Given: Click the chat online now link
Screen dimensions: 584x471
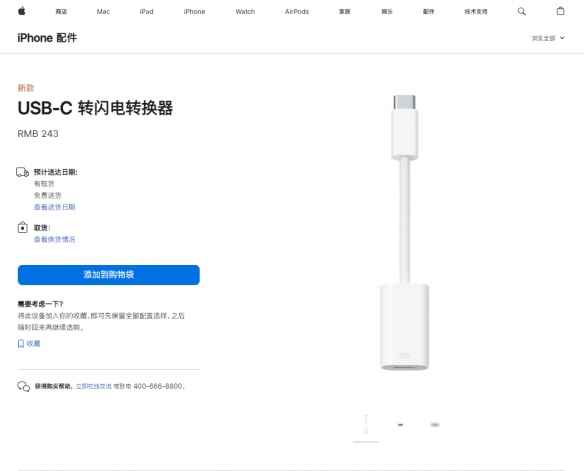Looking at the screenshot, I should (x=94, y=386).
